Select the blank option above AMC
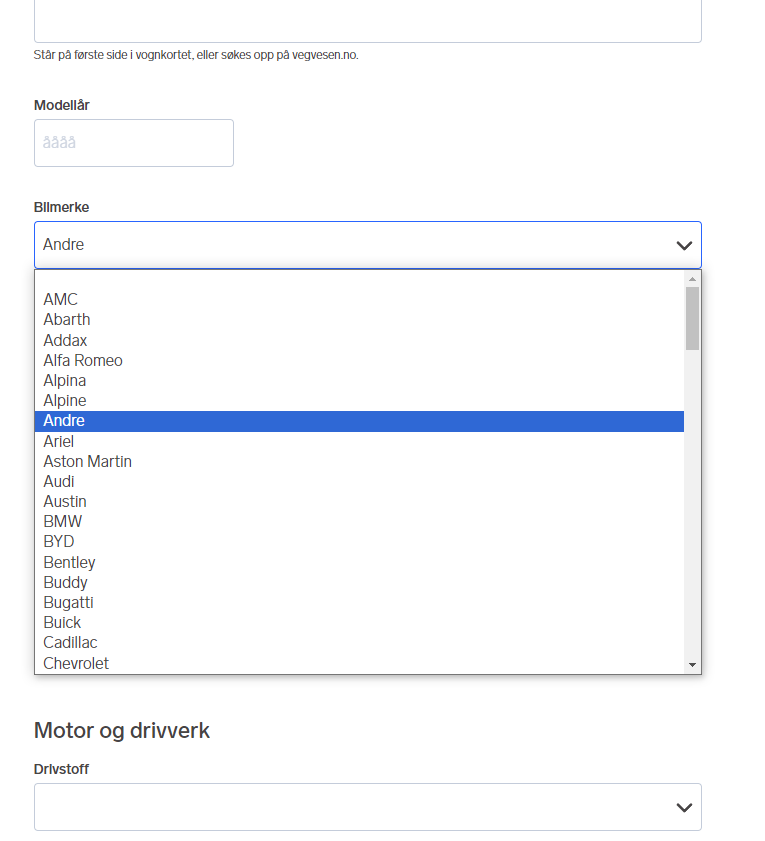This screenshot has height=841, width=765. (x=359, y=280)
